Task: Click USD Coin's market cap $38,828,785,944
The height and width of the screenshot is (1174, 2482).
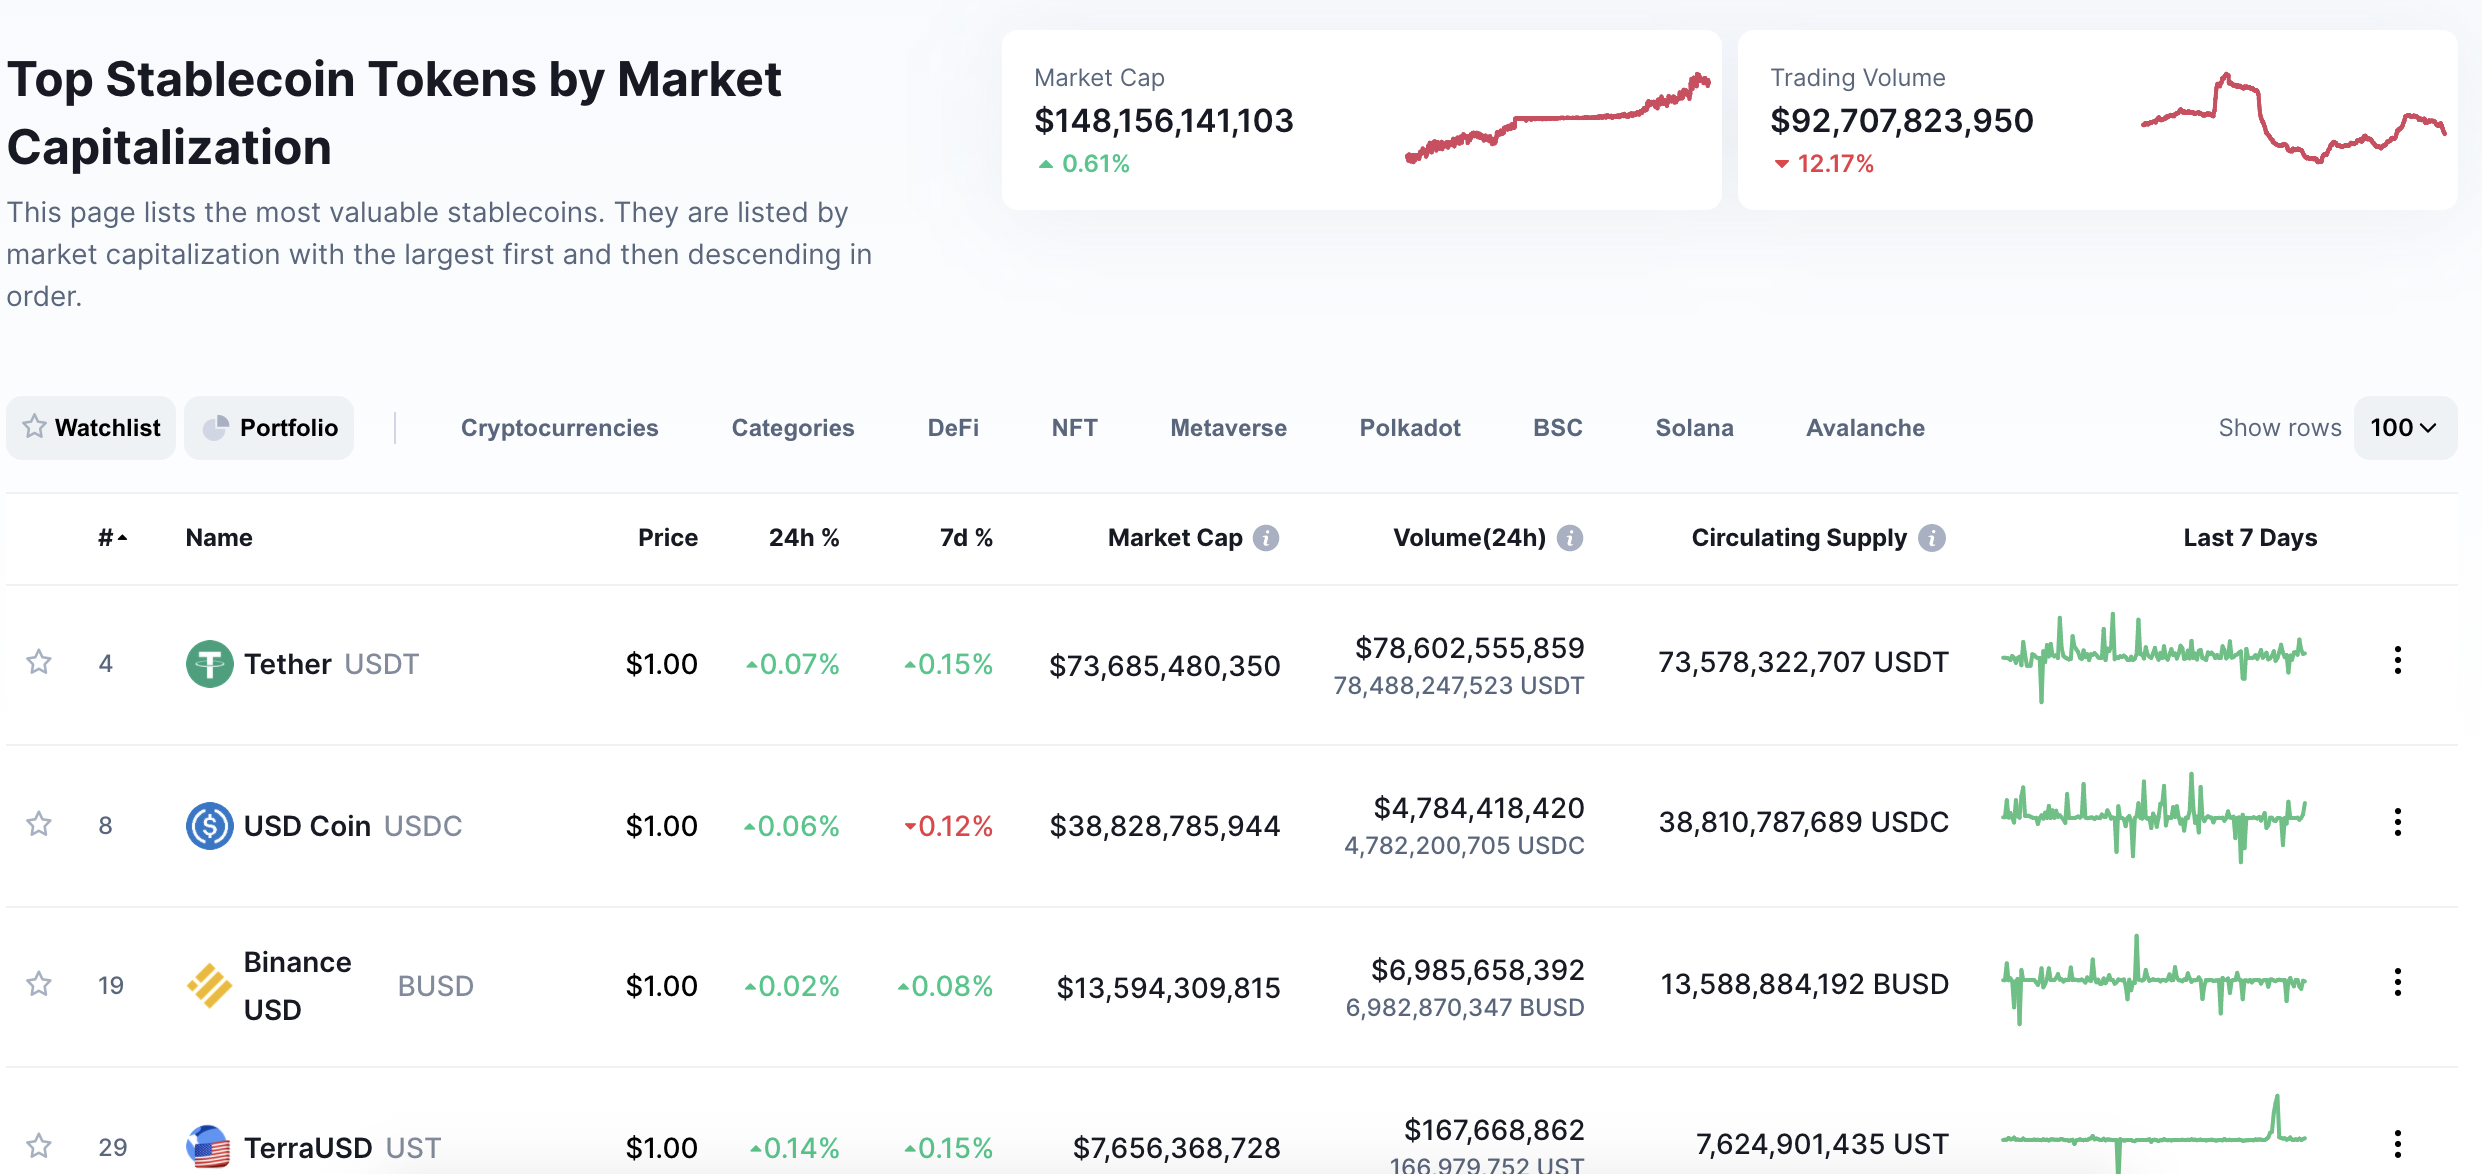Action: pyautogui.click(x=1165, y=826)
